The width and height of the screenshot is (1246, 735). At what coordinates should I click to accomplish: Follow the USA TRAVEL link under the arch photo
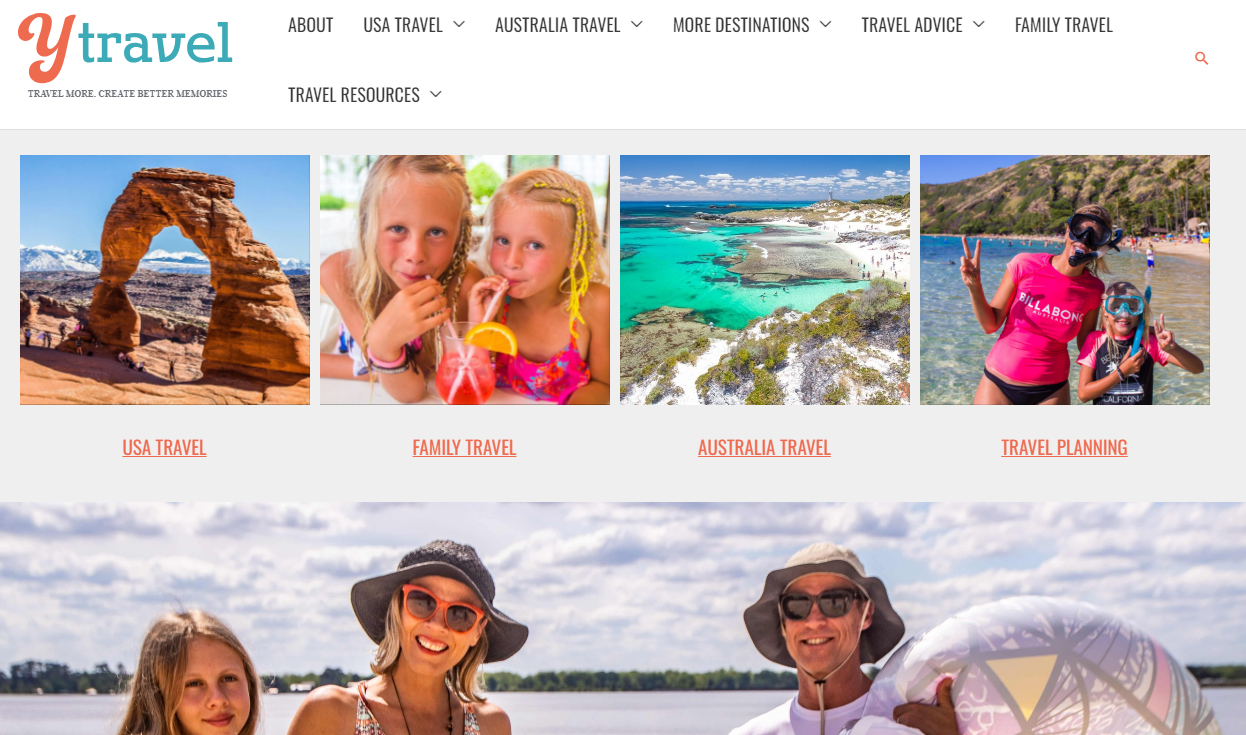coord(165,447)
